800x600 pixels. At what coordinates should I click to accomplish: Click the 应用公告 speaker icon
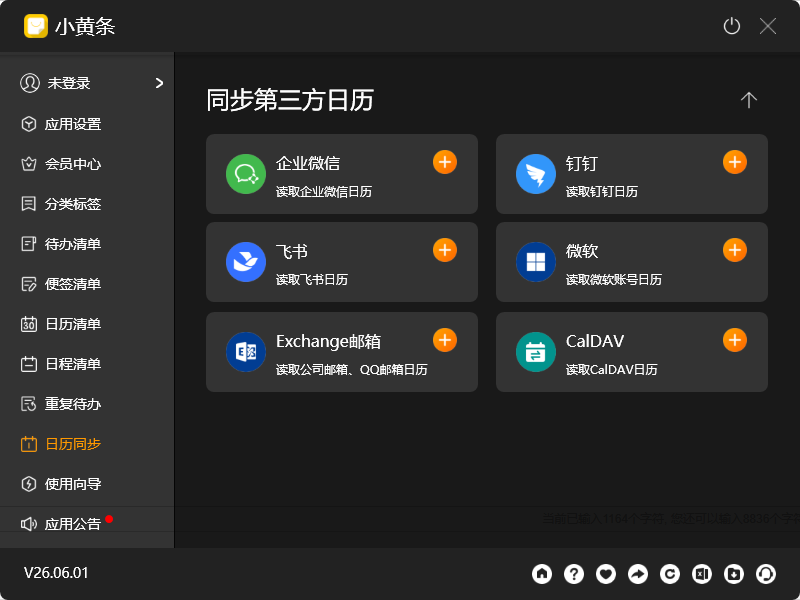29,524
